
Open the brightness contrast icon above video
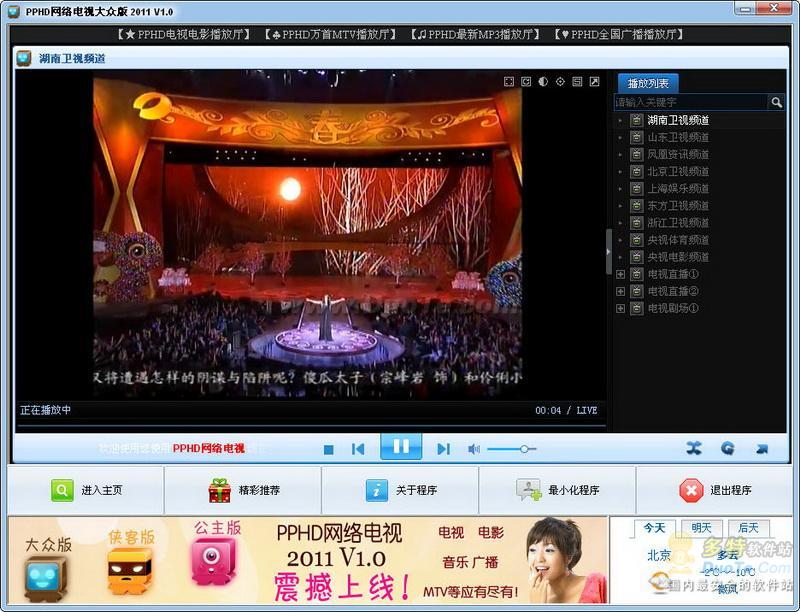click(x=543, y=82)
